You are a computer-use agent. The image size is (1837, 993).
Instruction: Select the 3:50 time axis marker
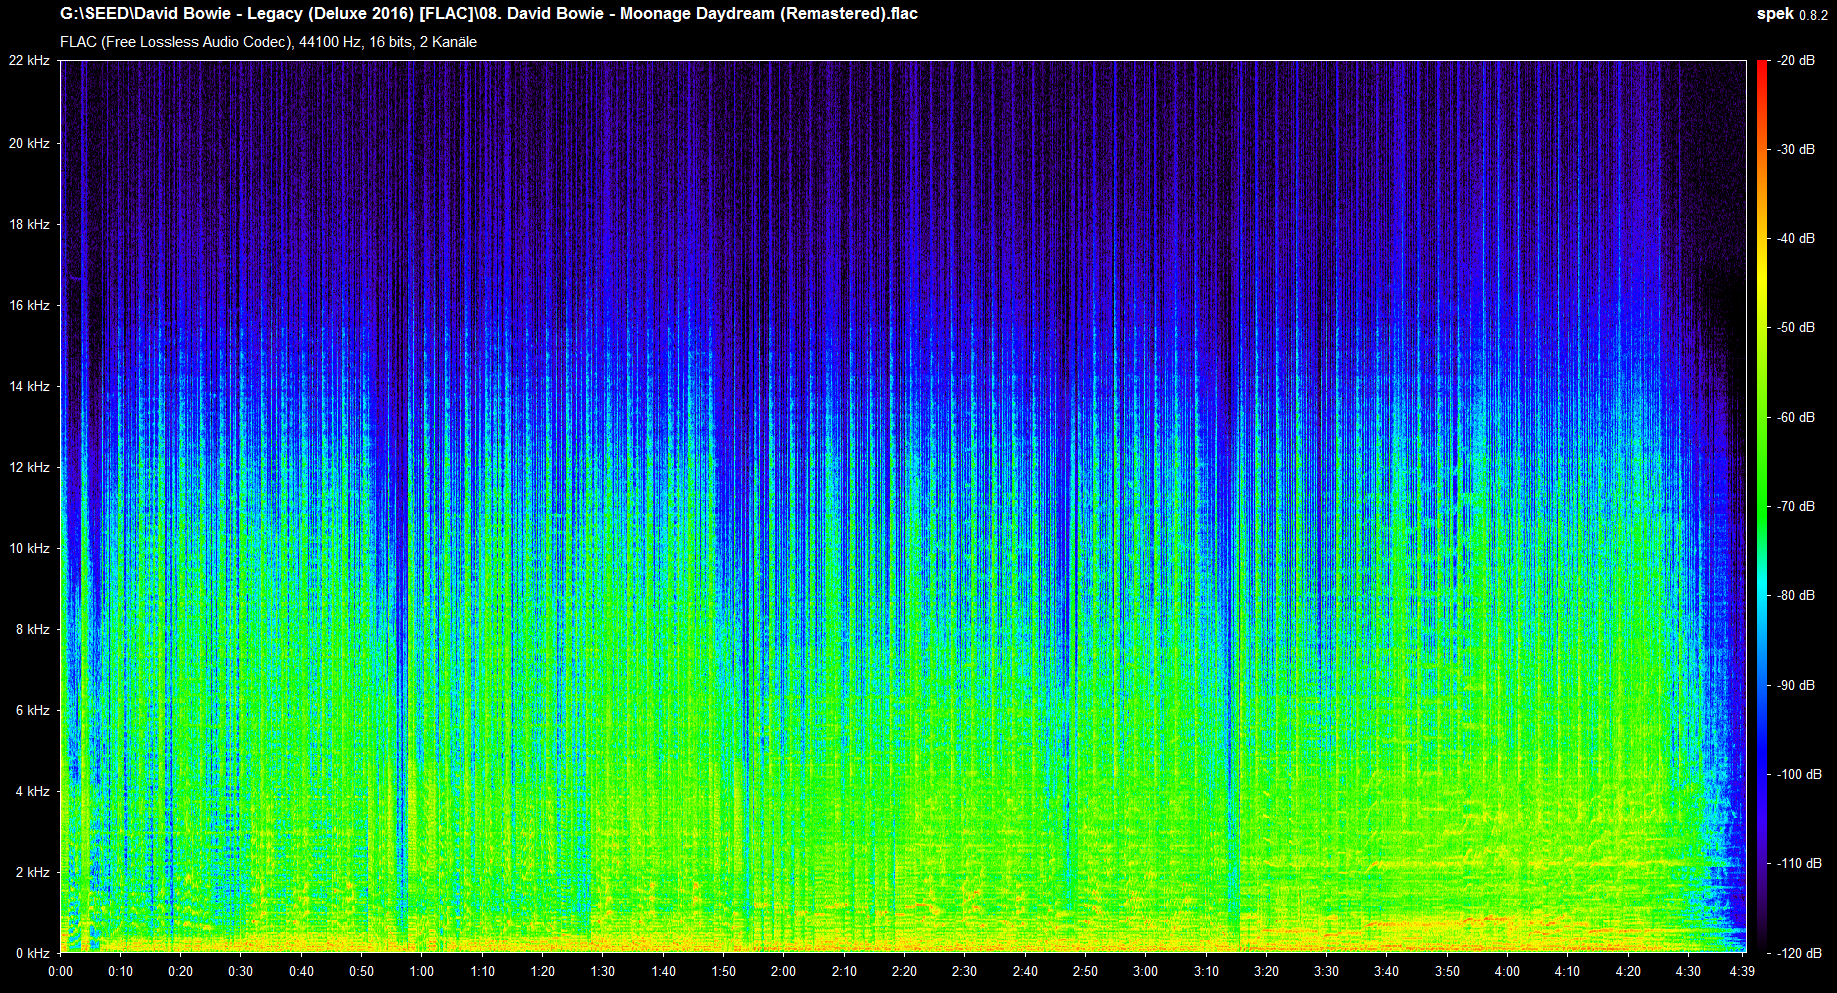click(1447, 971)
